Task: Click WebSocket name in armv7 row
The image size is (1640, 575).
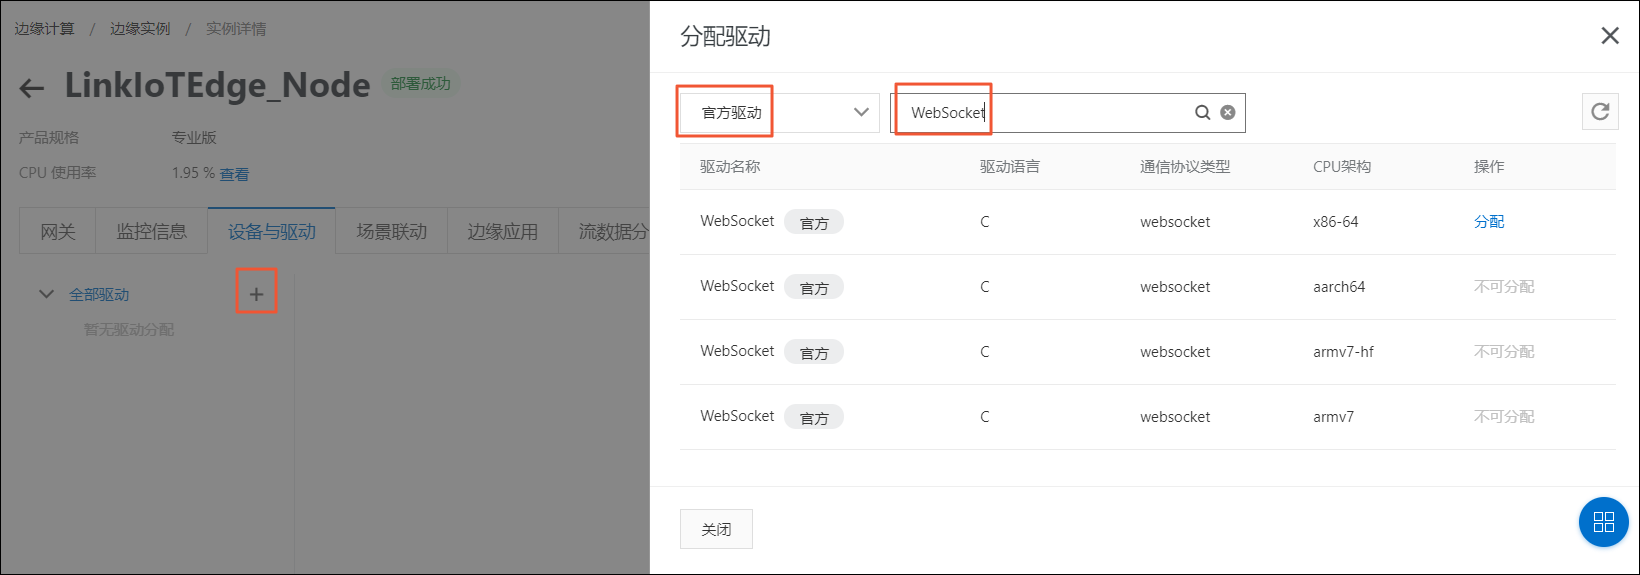Action: click(x=737, y=416)
